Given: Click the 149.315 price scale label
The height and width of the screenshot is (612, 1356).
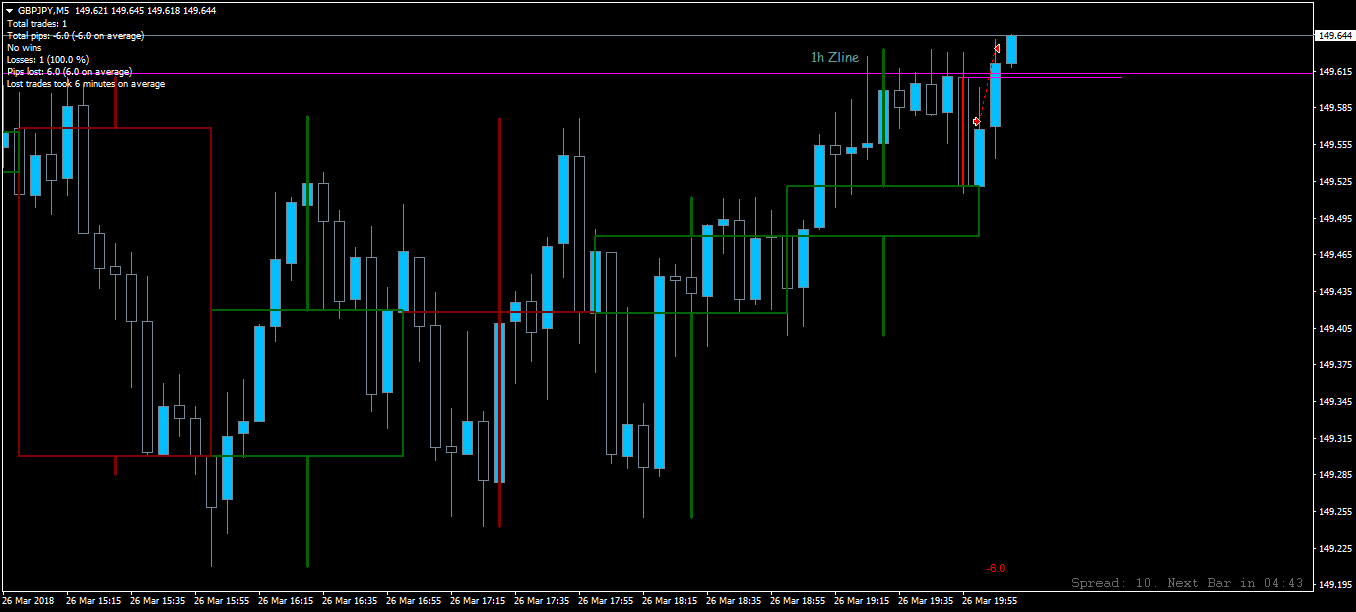Looking at the screenshot, I should click(1335, 438).
